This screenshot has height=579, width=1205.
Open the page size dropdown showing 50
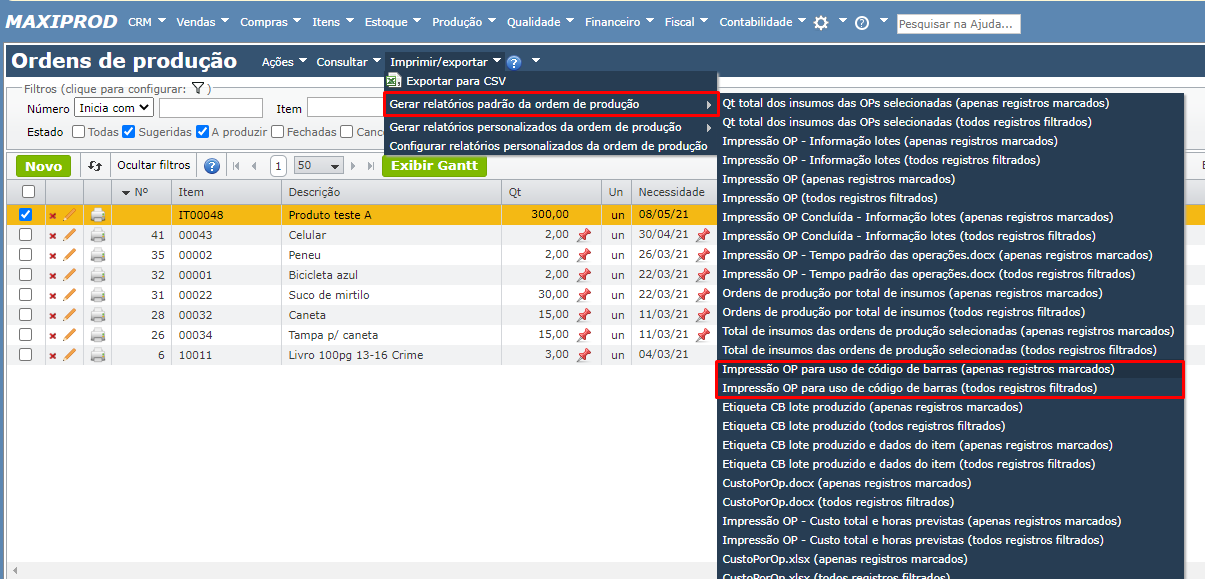(x=319, y=166)
